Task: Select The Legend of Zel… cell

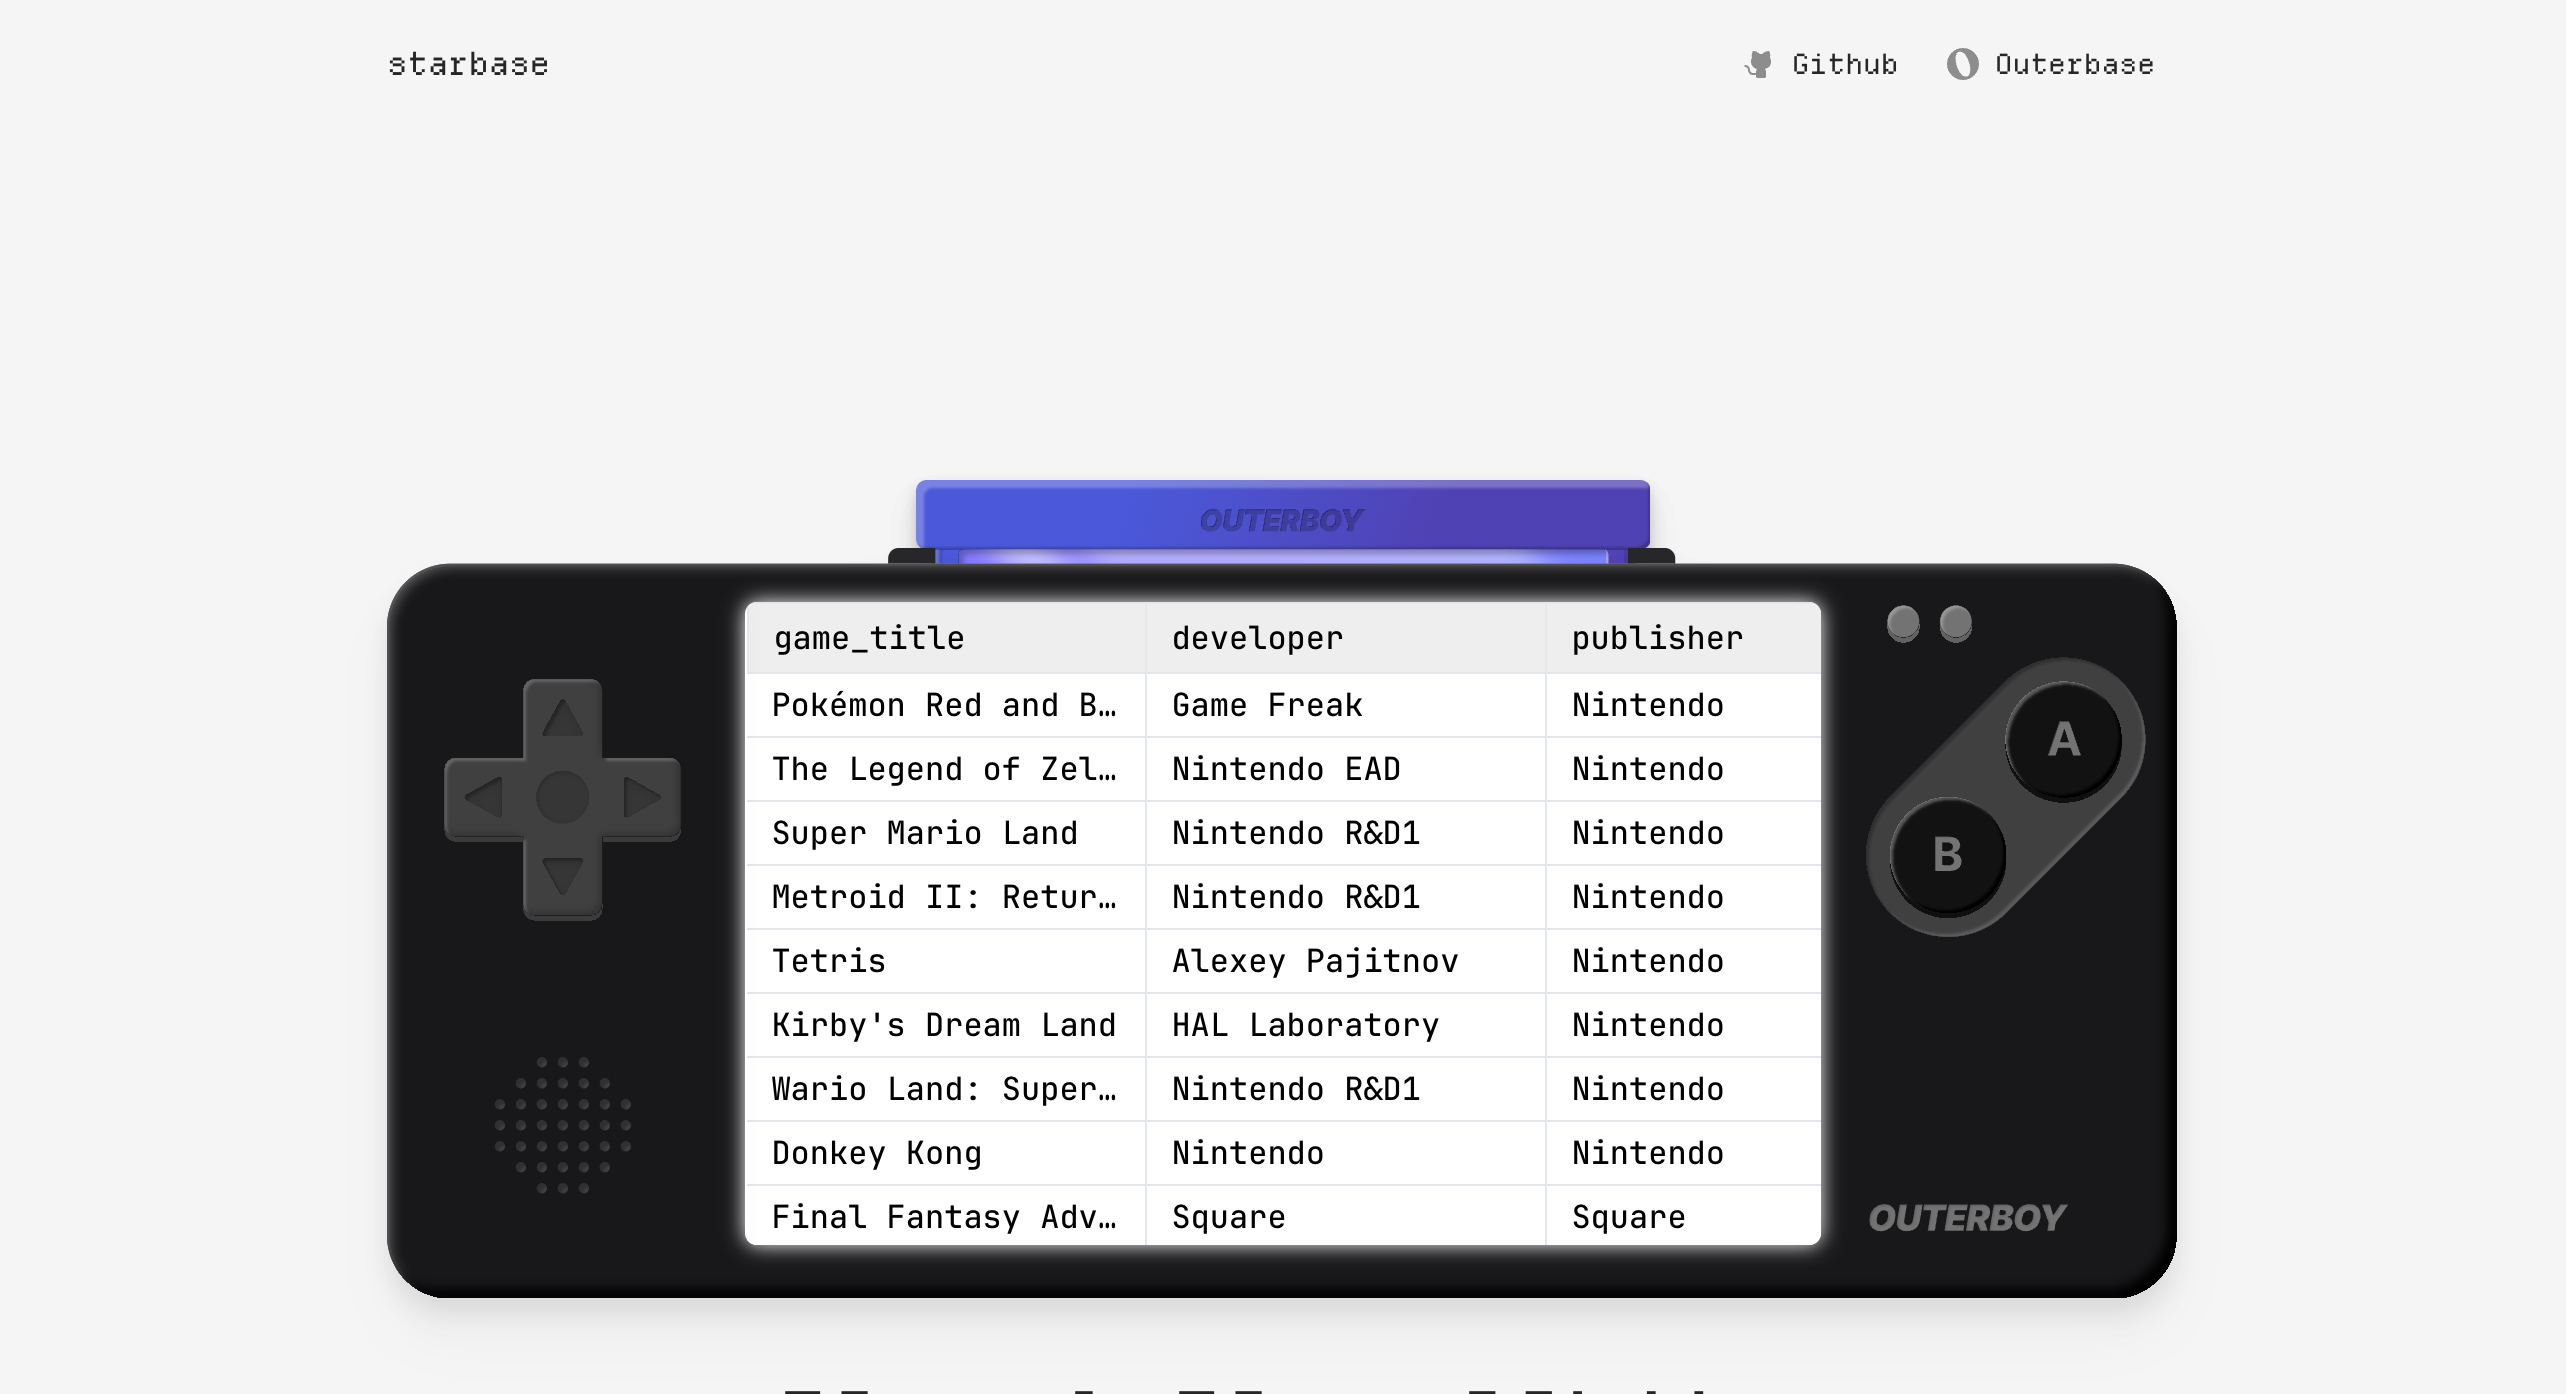Action: (945, 769)
